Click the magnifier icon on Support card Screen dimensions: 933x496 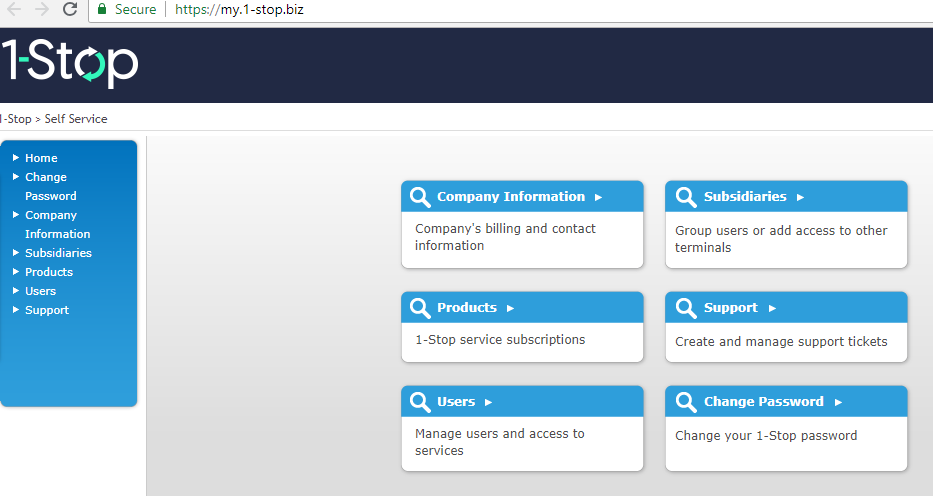686,308
